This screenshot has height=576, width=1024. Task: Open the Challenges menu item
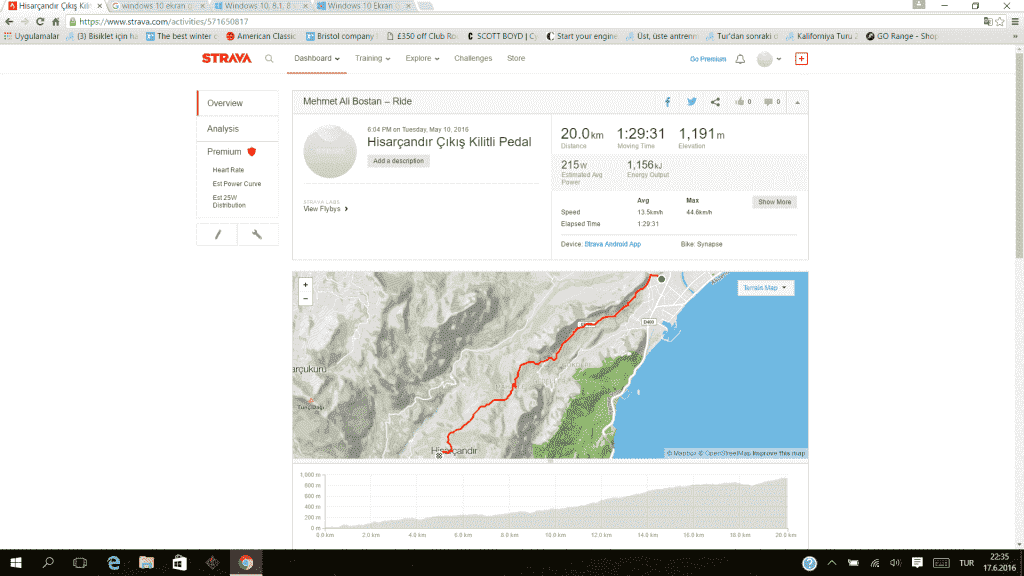tap(473, 59)
